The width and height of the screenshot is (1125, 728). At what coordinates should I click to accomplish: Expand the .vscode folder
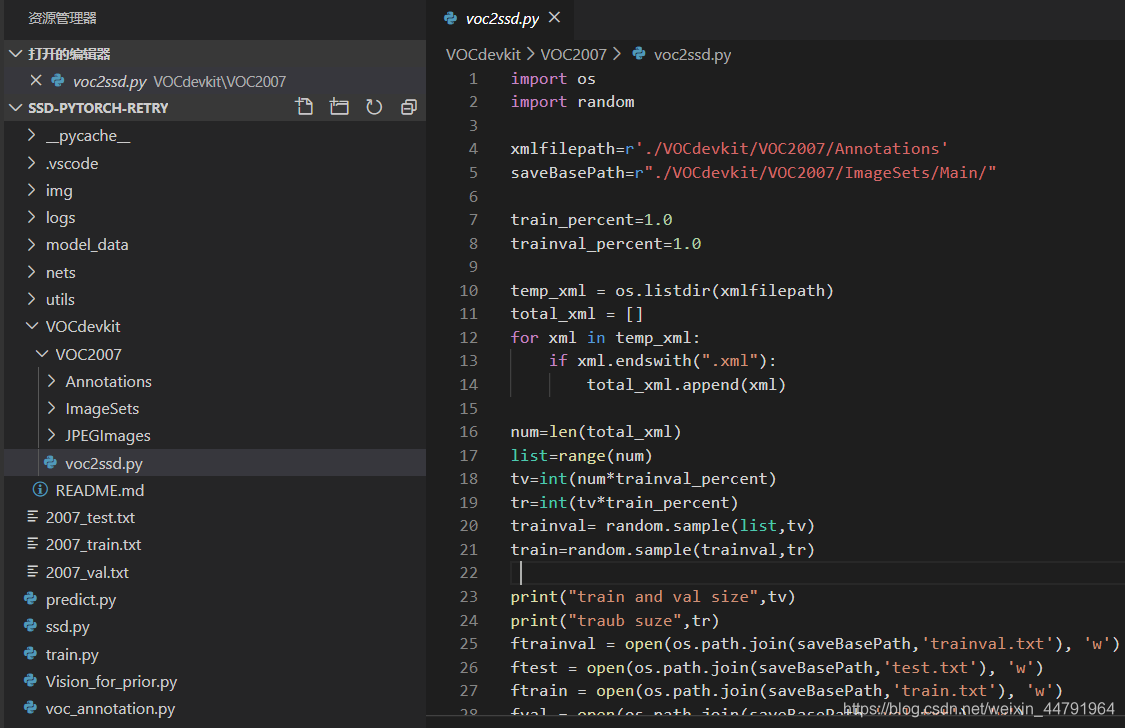click(x=32, y=163)
